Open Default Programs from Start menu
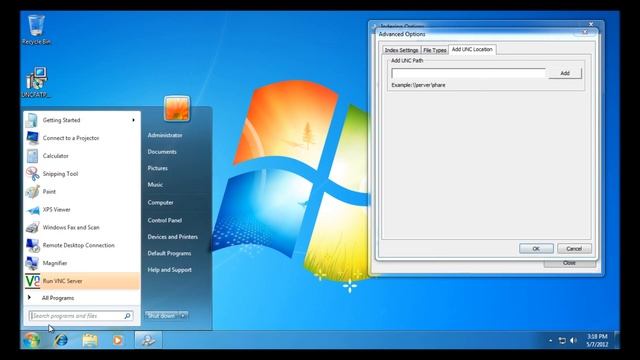The height and width of the screenshot is (360, 640). (x=169, y=253)
